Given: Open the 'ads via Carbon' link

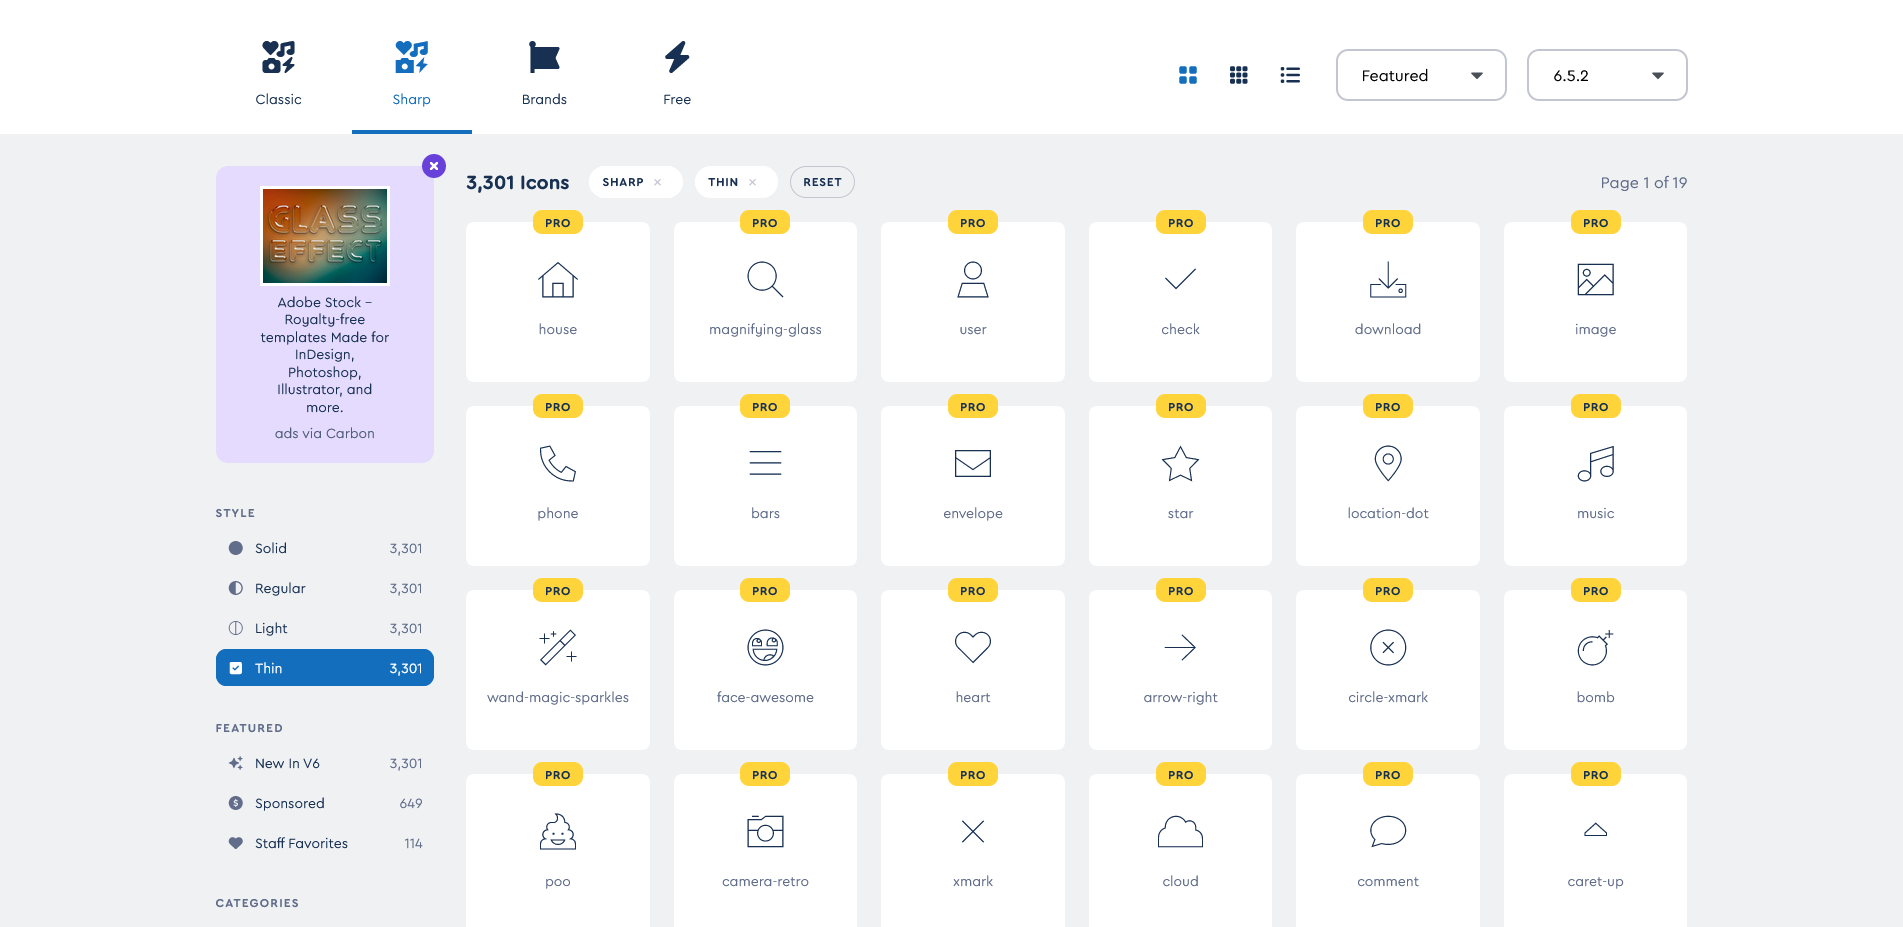Looking at the screenshot, I should [324, 433].
